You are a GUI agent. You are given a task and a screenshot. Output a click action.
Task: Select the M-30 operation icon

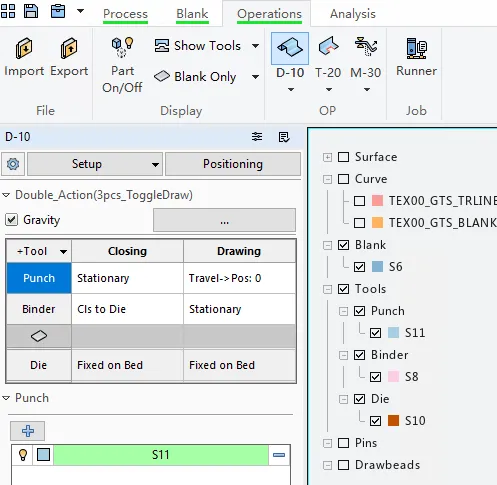point(366,47)
